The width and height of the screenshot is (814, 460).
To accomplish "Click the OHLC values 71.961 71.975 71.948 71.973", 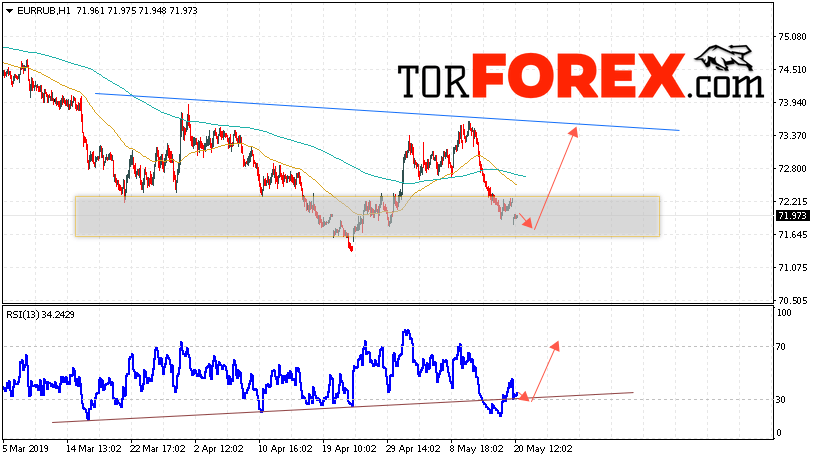I will point(137,10).
